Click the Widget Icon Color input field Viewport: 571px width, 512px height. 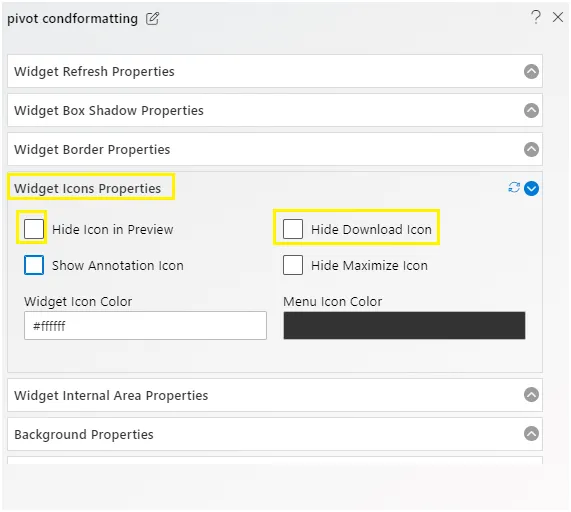click(x=145, y=326)
